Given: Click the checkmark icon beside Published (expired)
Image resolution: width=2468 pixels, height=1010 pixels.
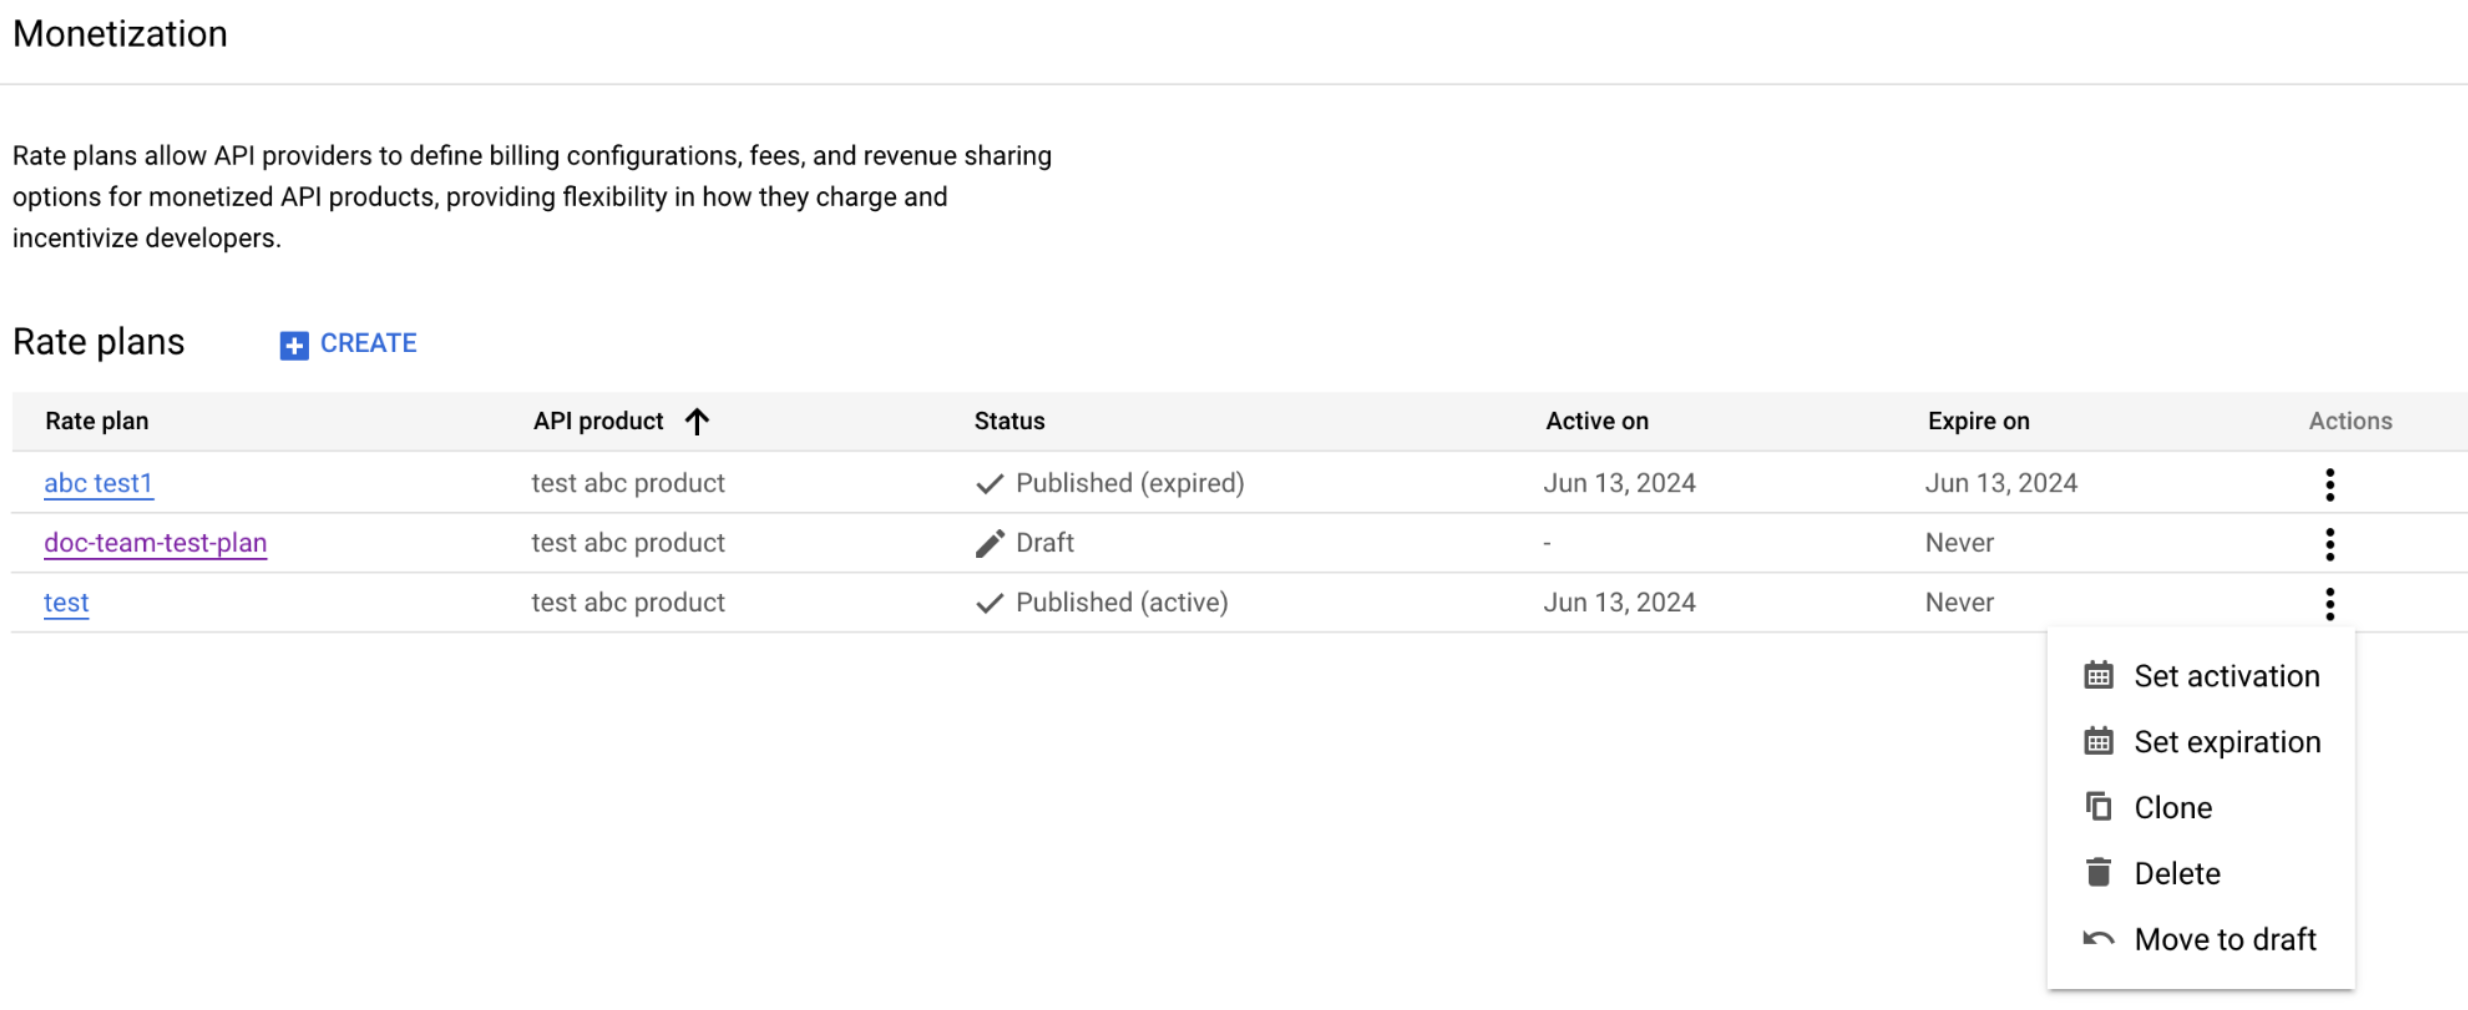Looking at the screenshot, I should pyautogui.click(x=988, y=482).
